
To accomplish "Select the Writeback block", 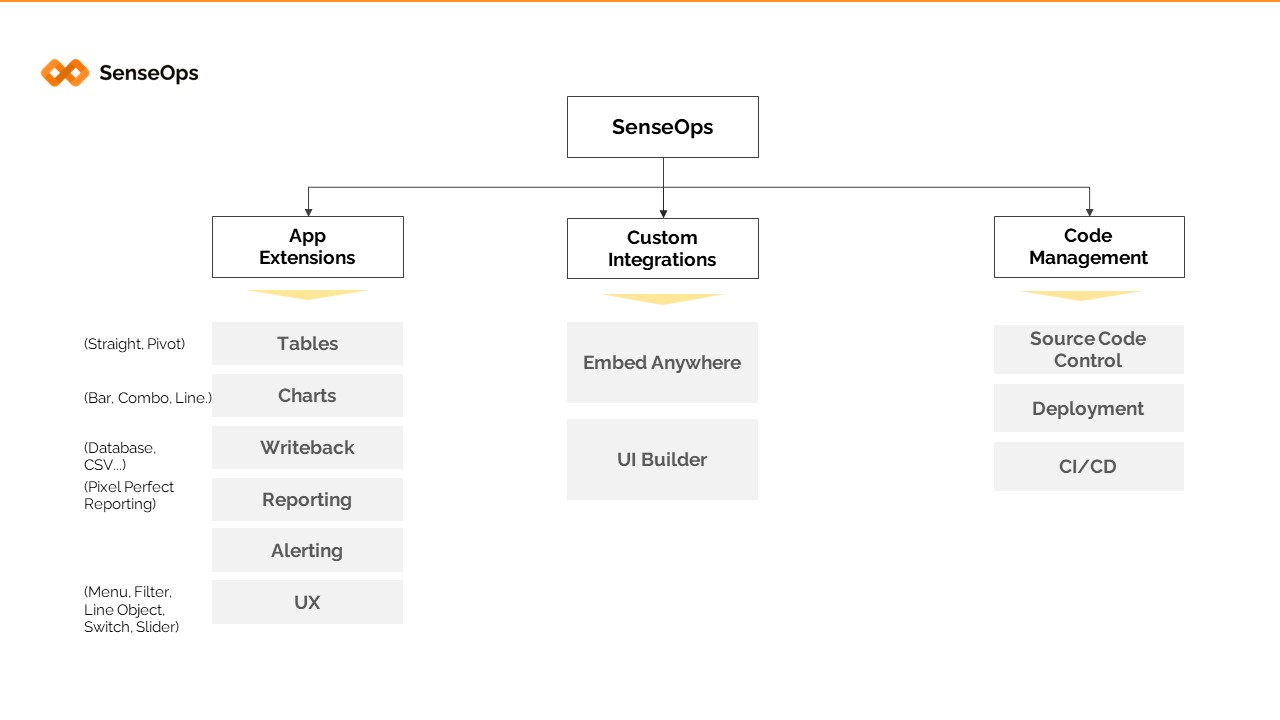I will click(x=307, y=447).
